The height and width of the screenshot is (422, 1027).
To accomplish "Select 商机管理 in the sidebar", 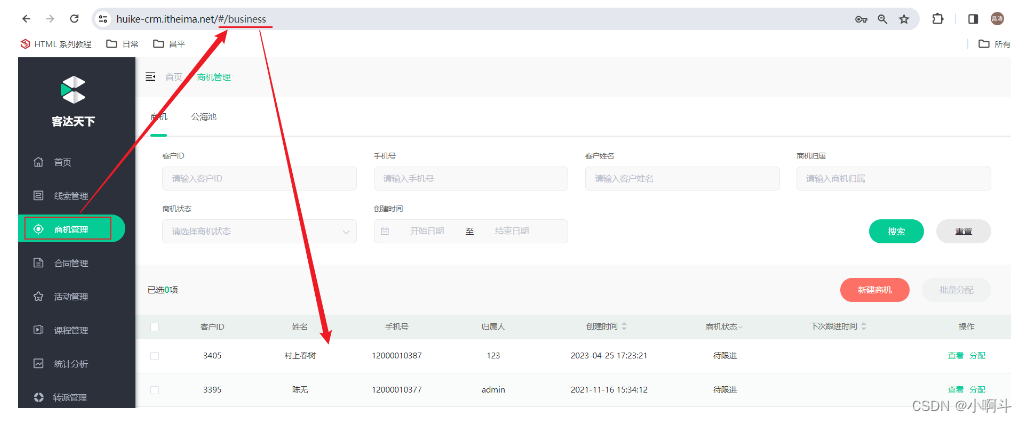I will 71,229.
